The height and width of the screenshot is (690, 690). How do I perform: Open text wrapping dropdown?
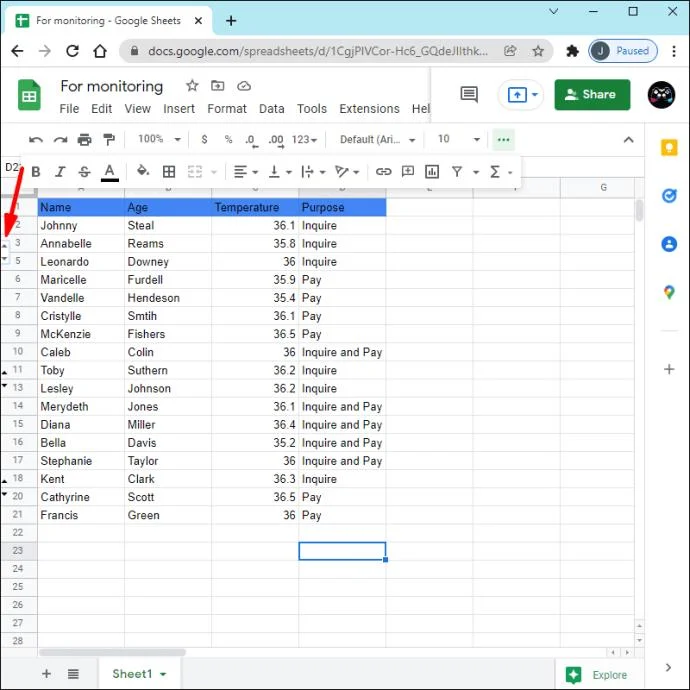click(313, 172)
